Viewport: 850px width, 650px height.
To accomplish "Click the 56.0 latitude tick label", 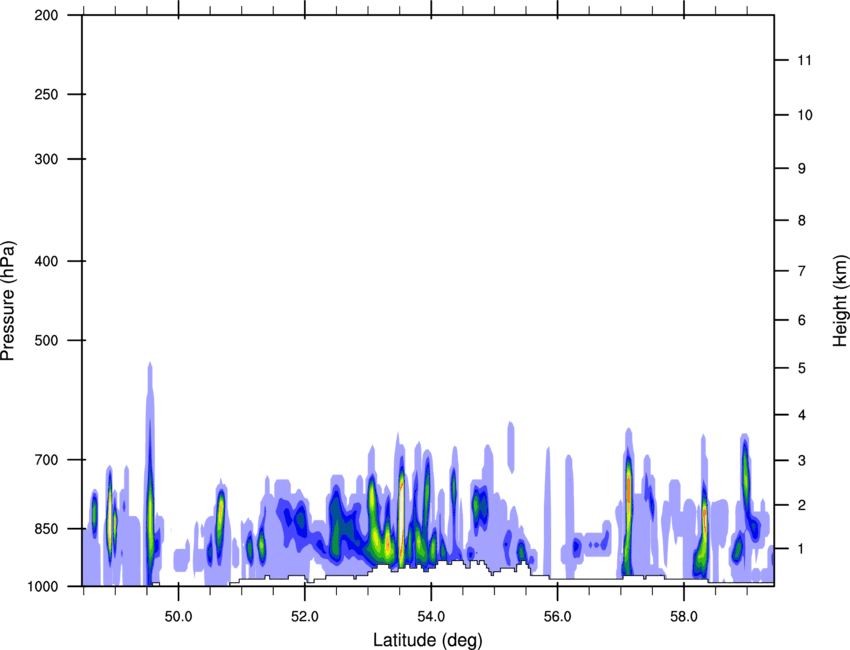I will coord(557,616).
